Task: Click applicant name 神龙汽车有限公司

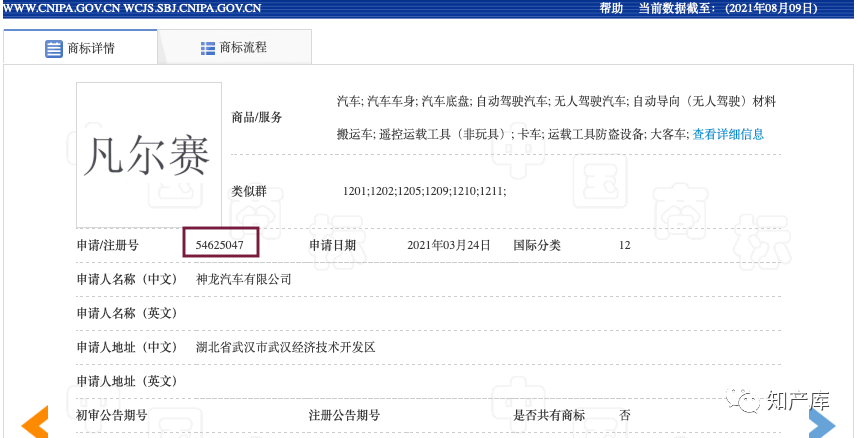Action: tap(244, 279)
